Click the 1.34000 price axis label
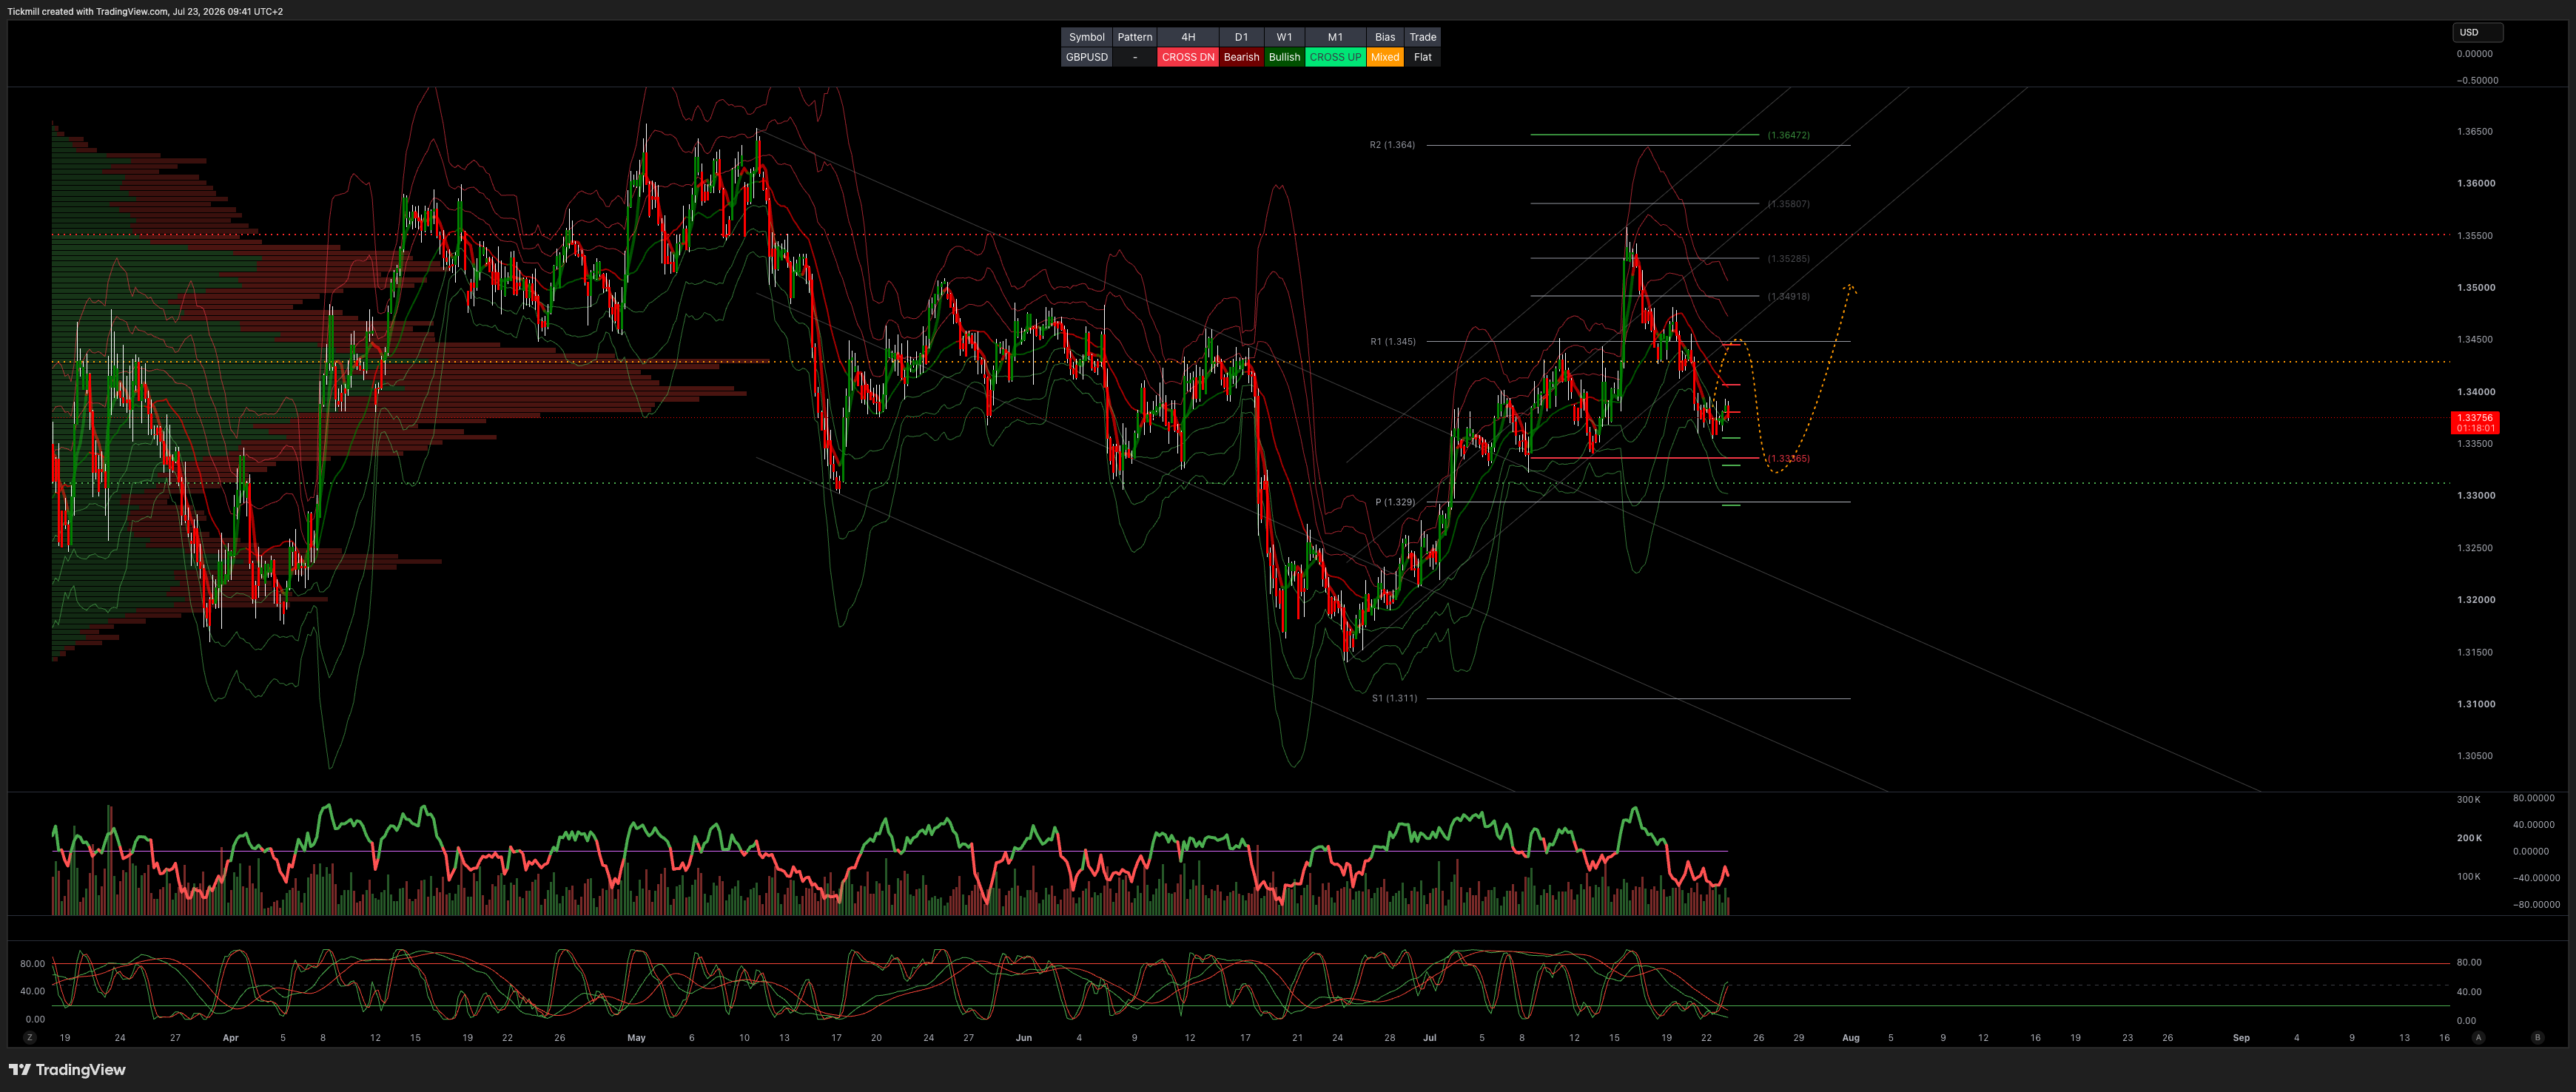The height and width of the screenshot is (1092, 2576). click(x=2475, y=392)
